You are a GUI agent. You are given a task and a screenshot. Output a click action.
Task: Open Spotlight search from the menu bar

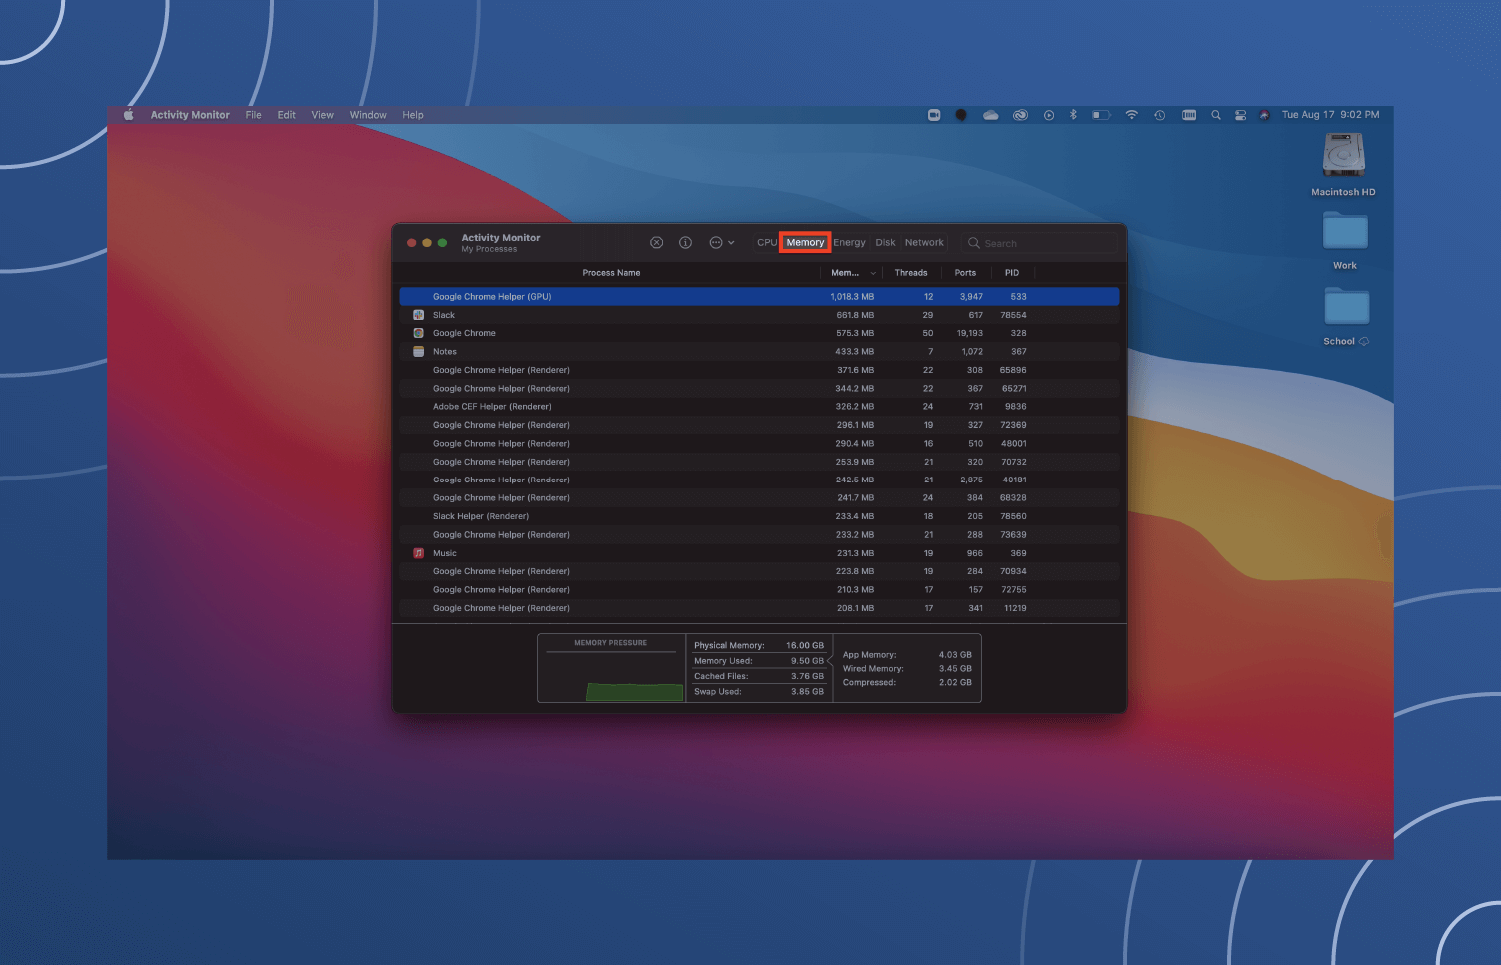tap(1216, 114)
